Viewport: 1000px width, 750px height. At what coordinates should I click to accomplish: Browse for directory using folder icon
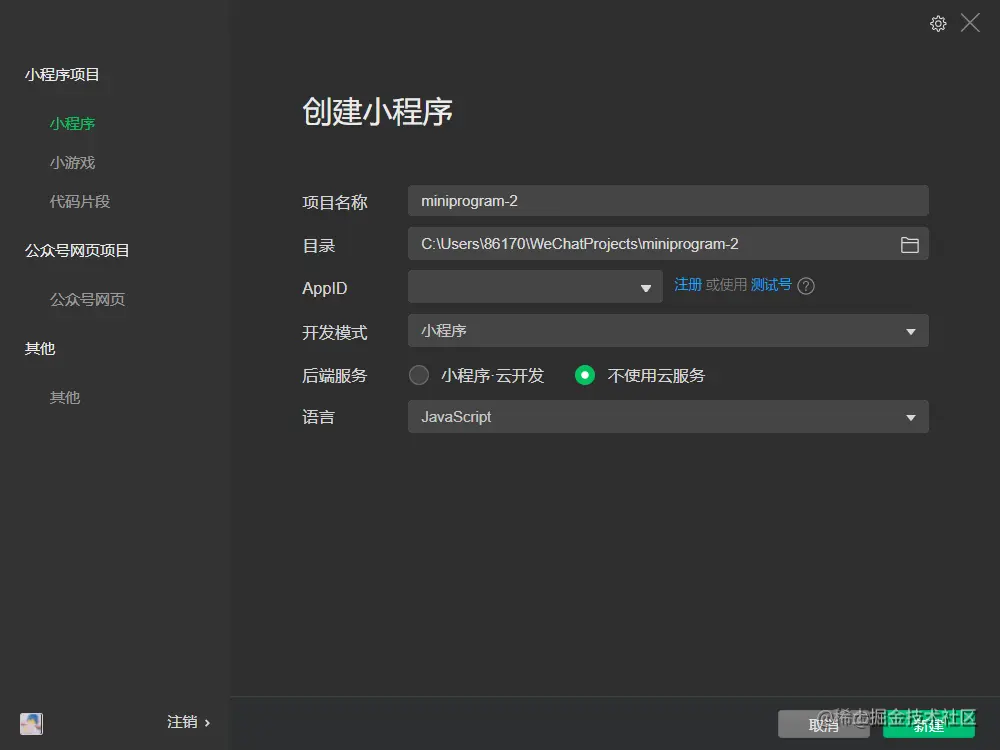pyautogui.click(x=909, y=244)
